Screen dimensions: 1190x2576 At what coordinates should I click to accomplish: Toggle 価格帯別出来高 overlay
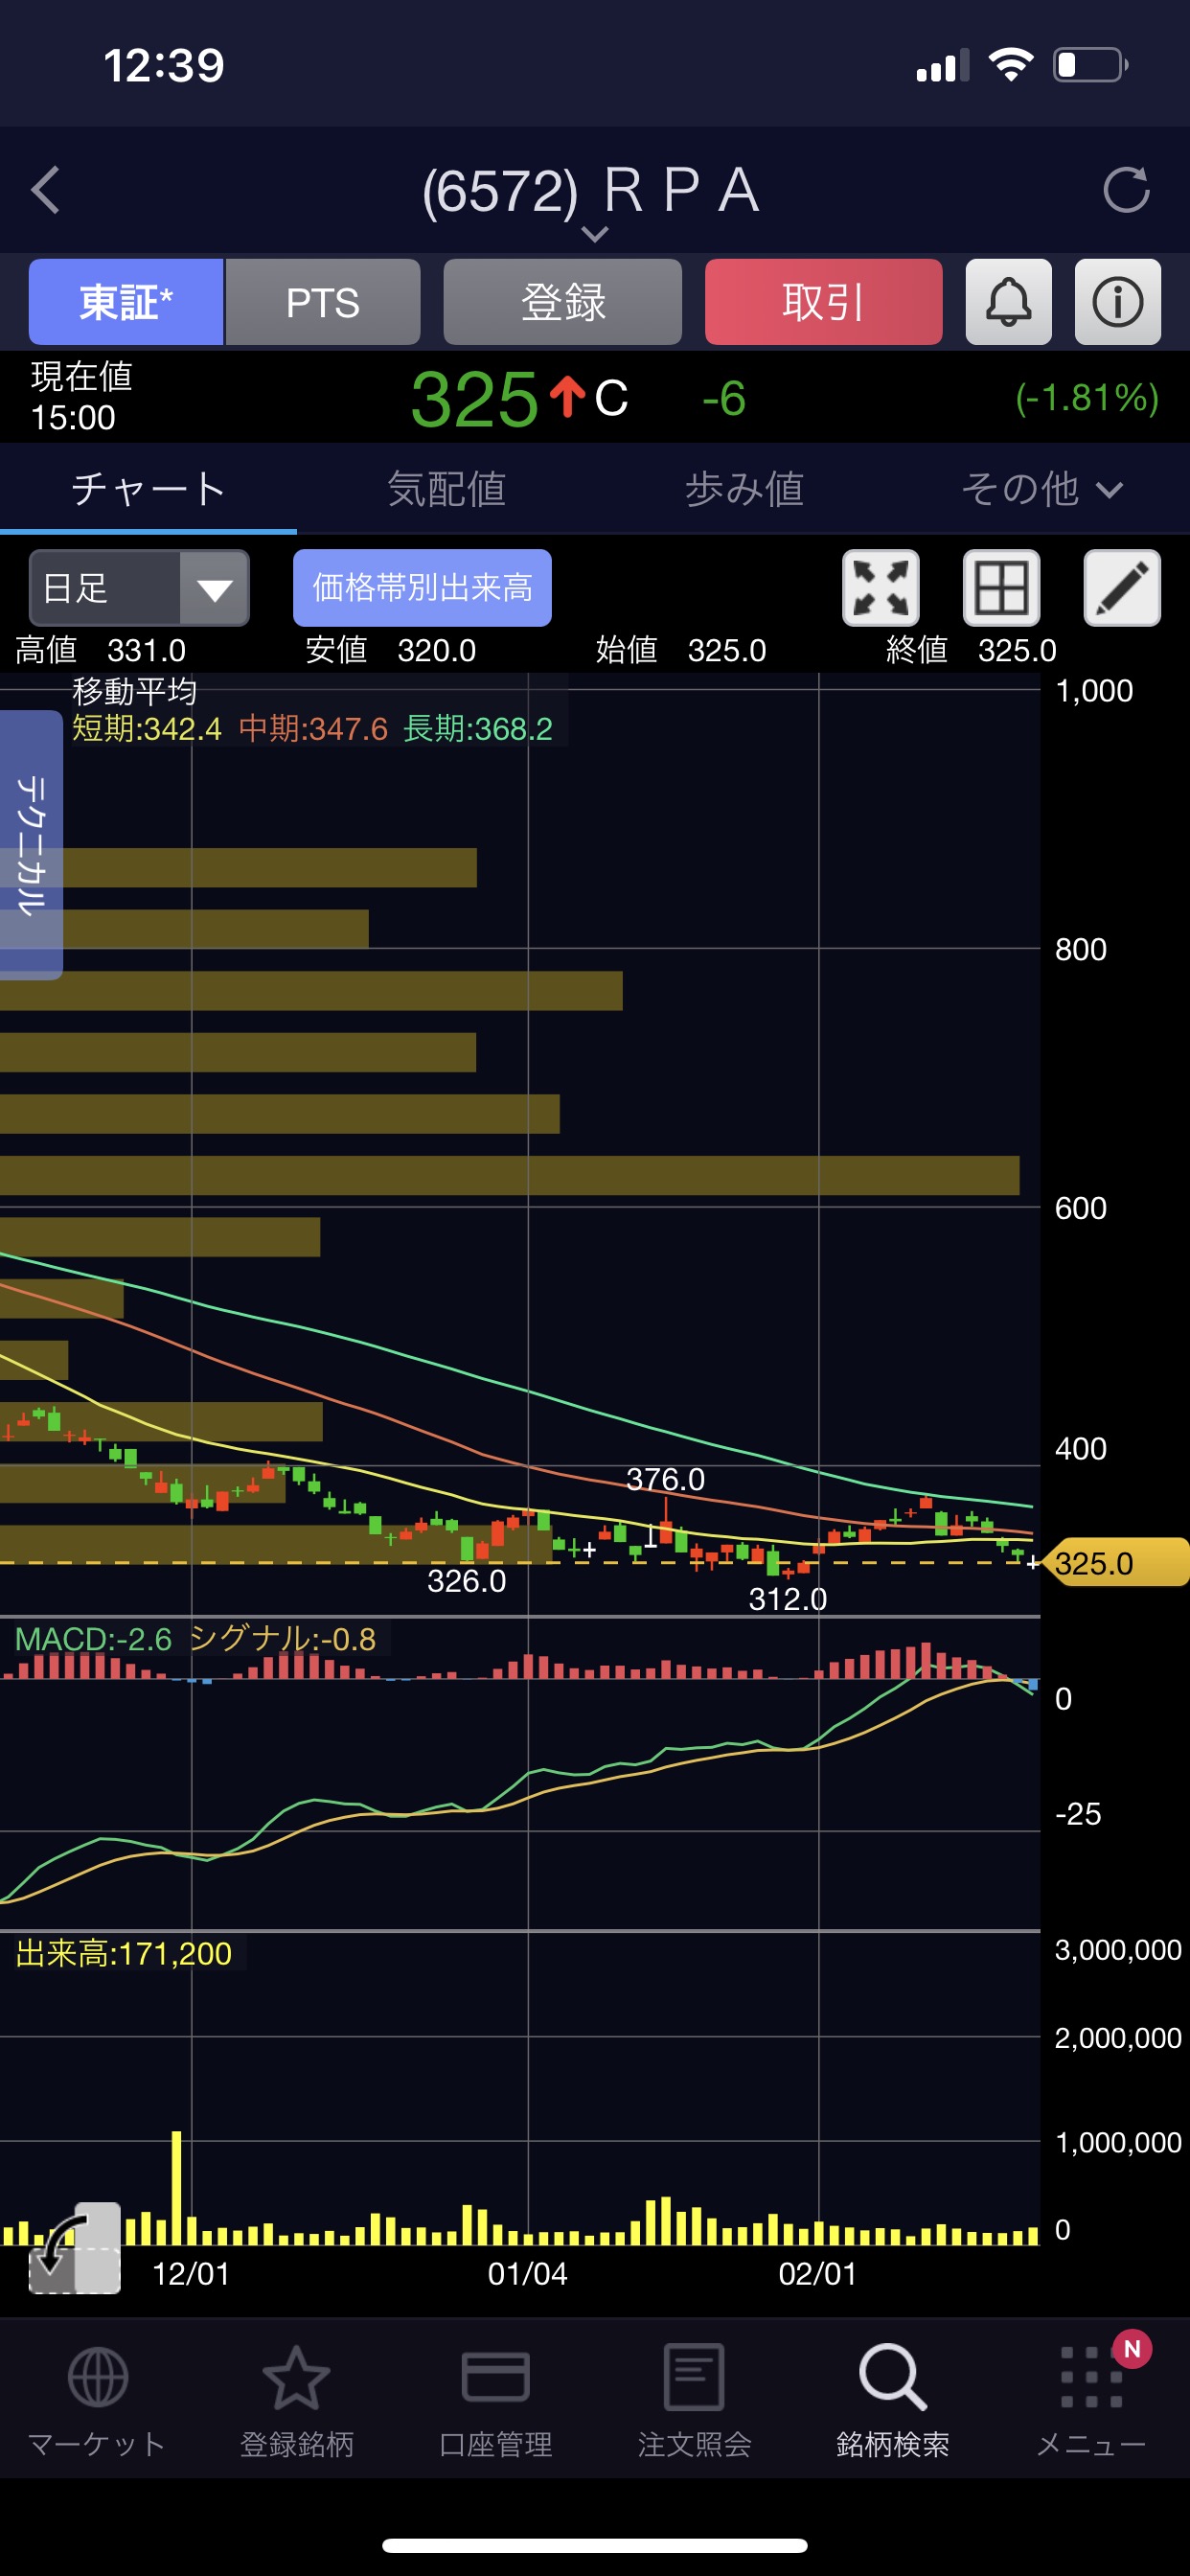422,588
